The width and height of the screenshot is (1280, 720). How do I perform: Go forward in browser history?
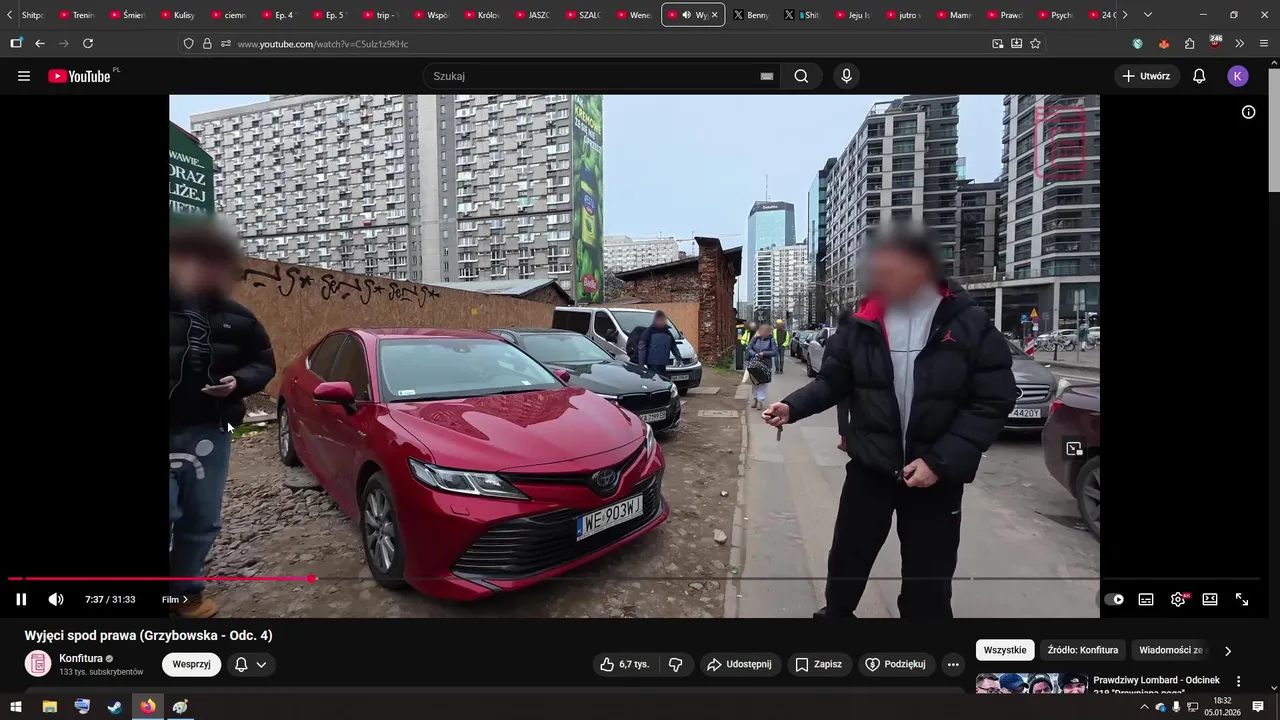64,43
